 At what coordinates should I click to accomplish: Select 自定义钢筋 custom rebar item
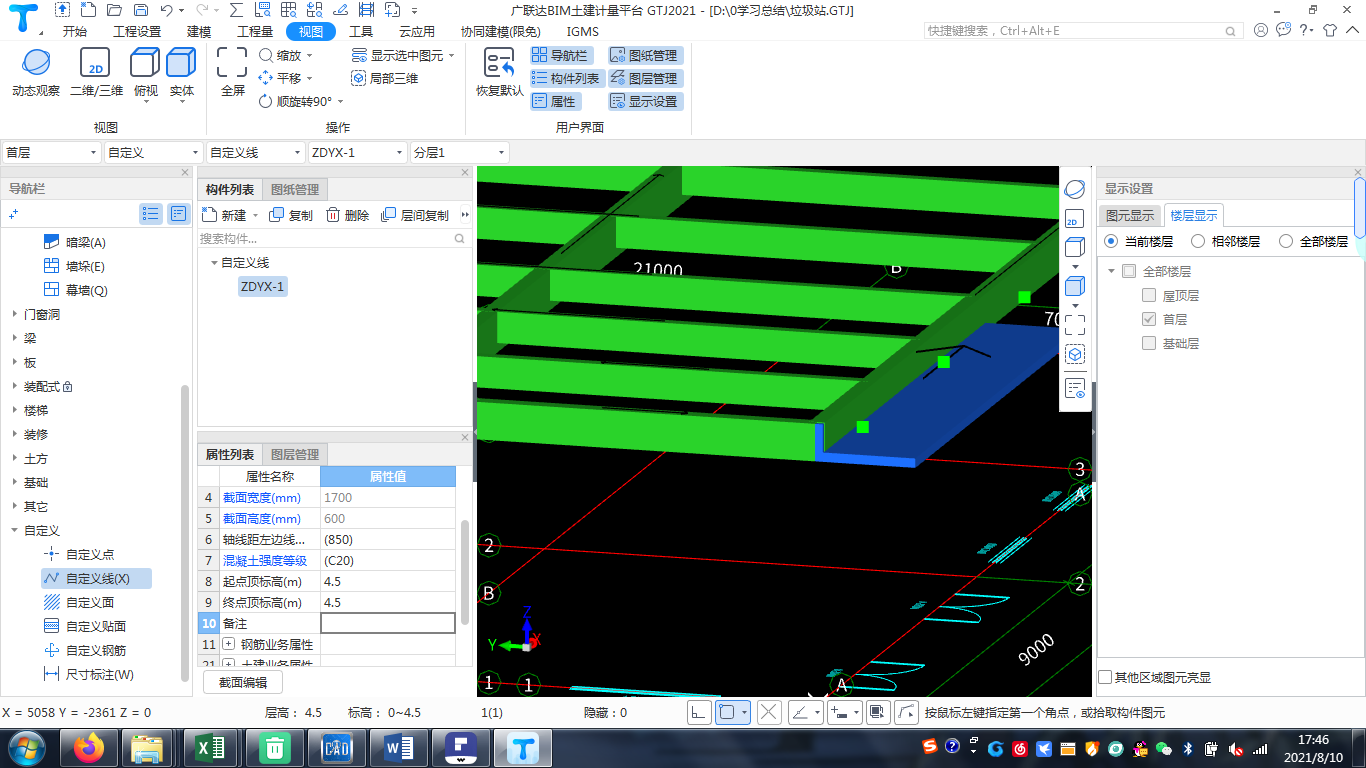[85, 650]
